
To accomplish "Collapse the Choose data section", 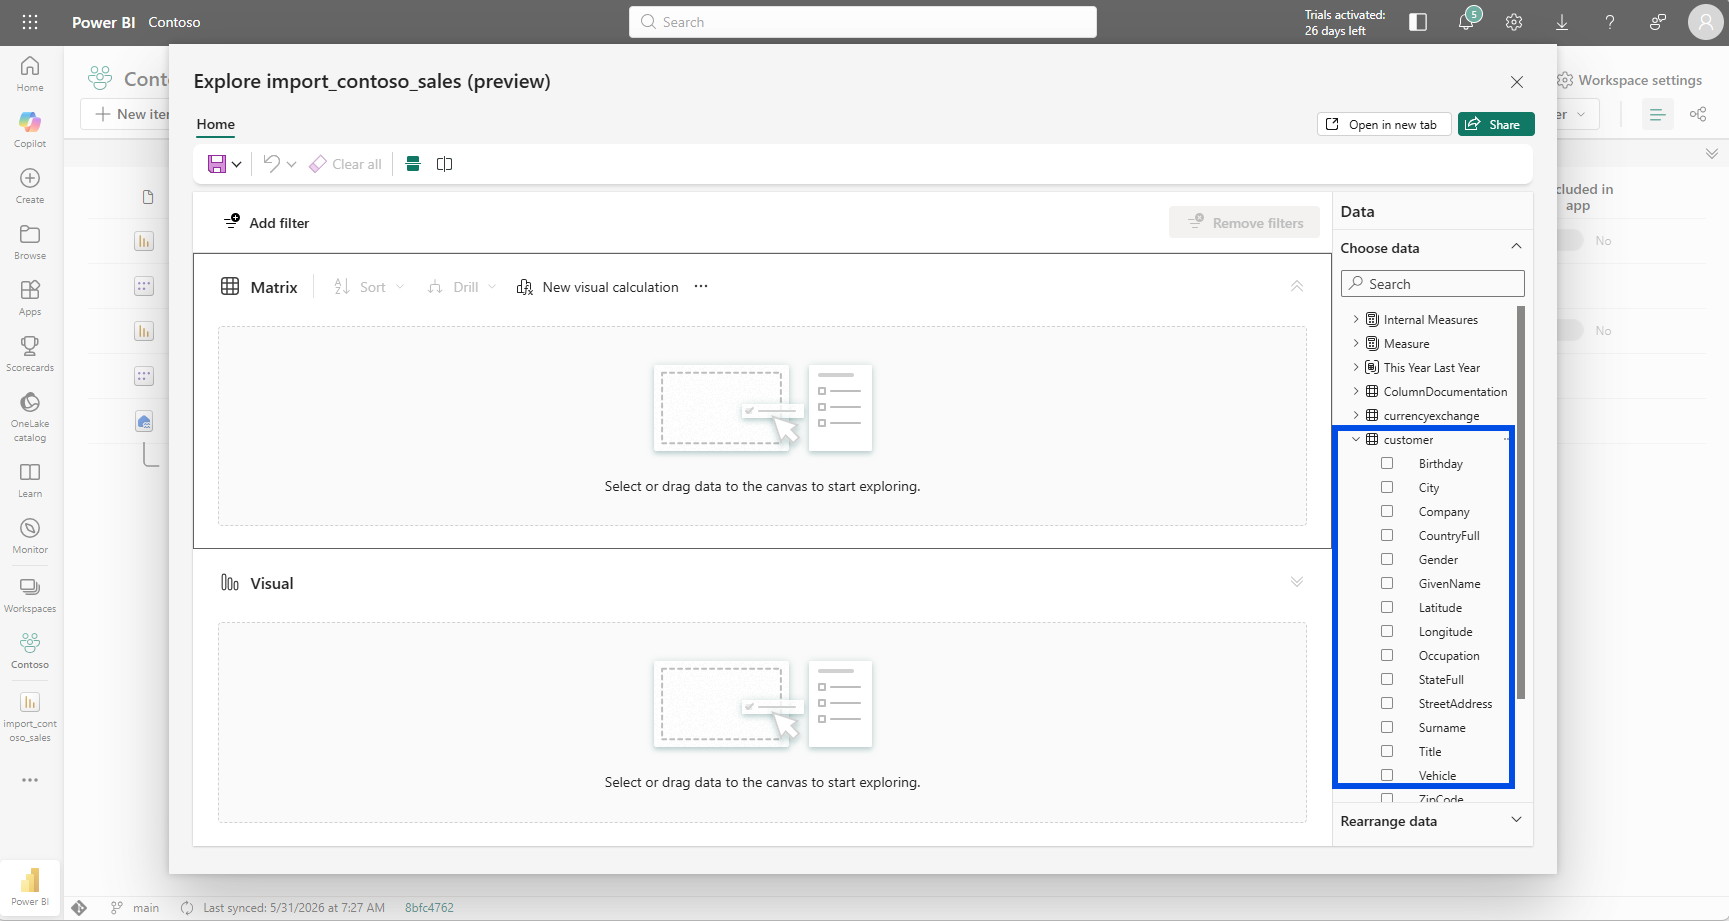I will [x=1516, y=247].
